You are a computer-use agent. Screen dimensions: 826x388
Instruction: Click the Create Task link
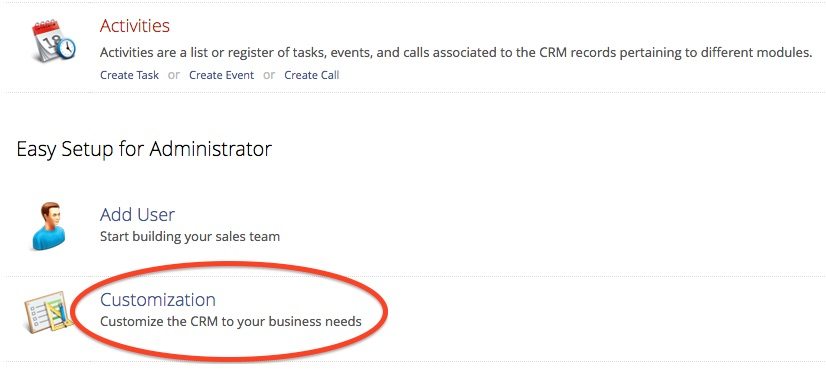pyautogui.click(x=129, y=75)
